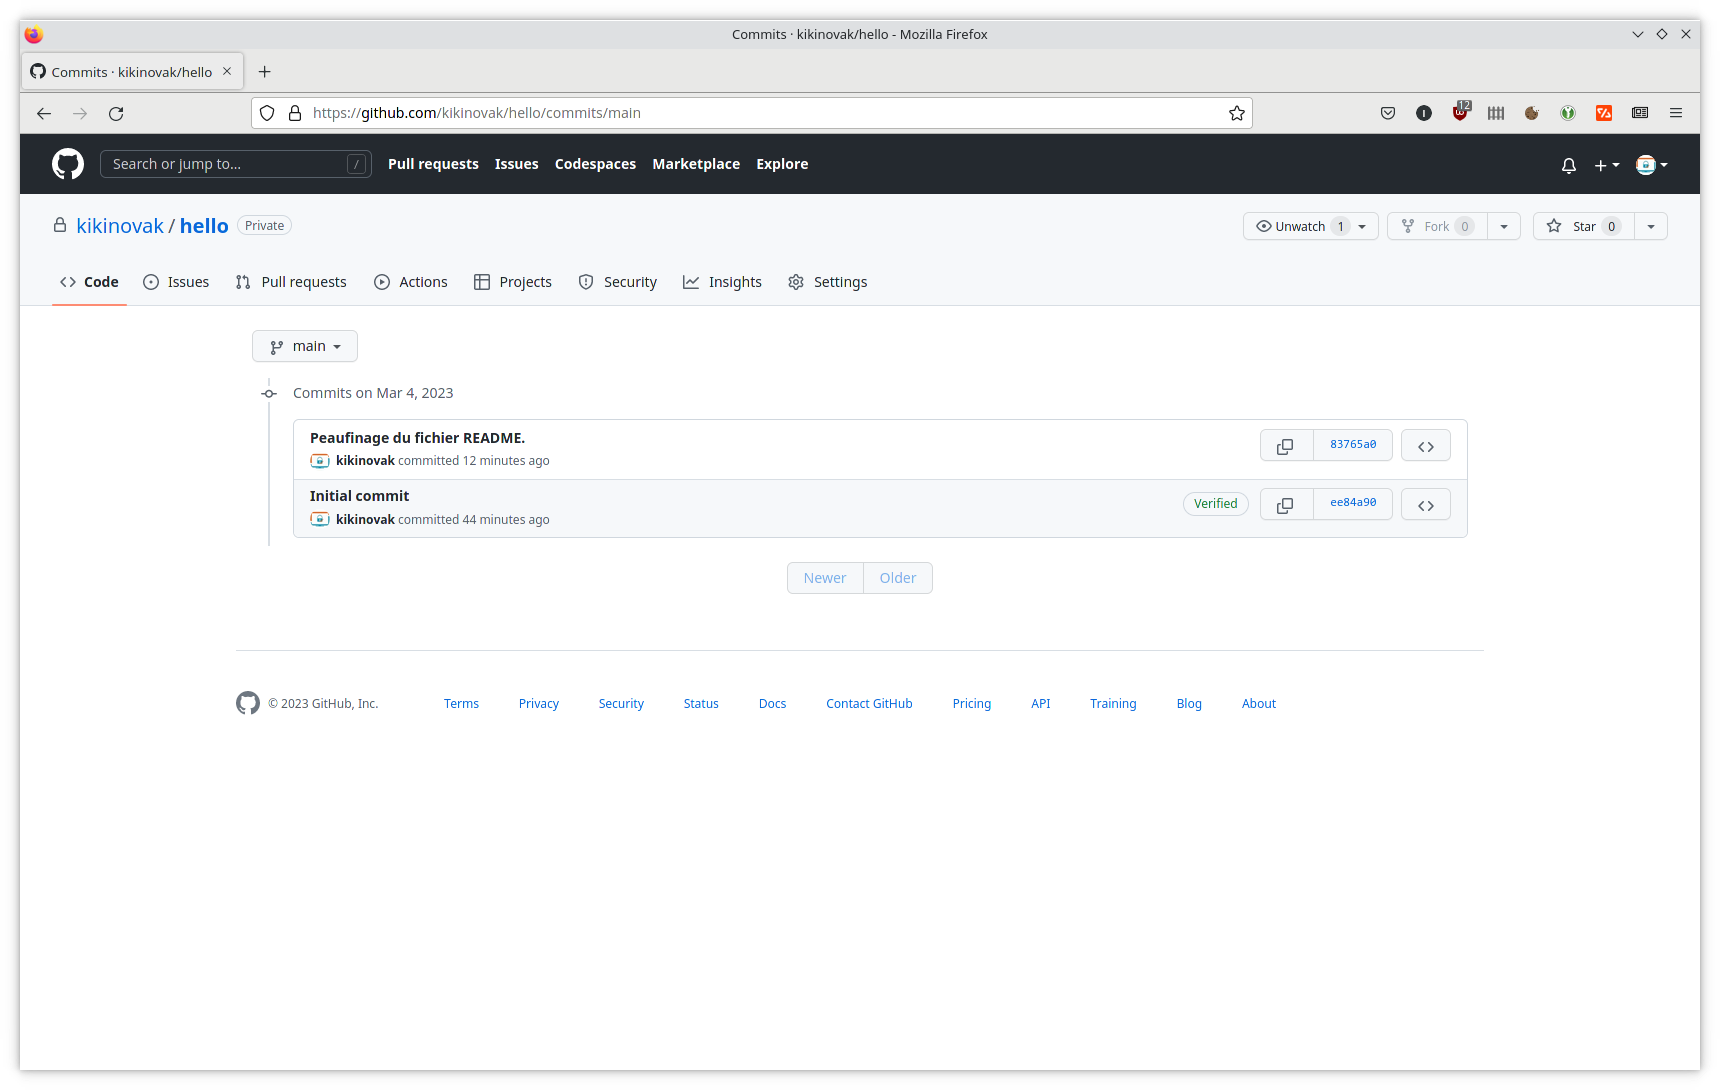1720x1090 pixels.
Task: Click the black circular extension icon
Action: (x=1424, y=113)
